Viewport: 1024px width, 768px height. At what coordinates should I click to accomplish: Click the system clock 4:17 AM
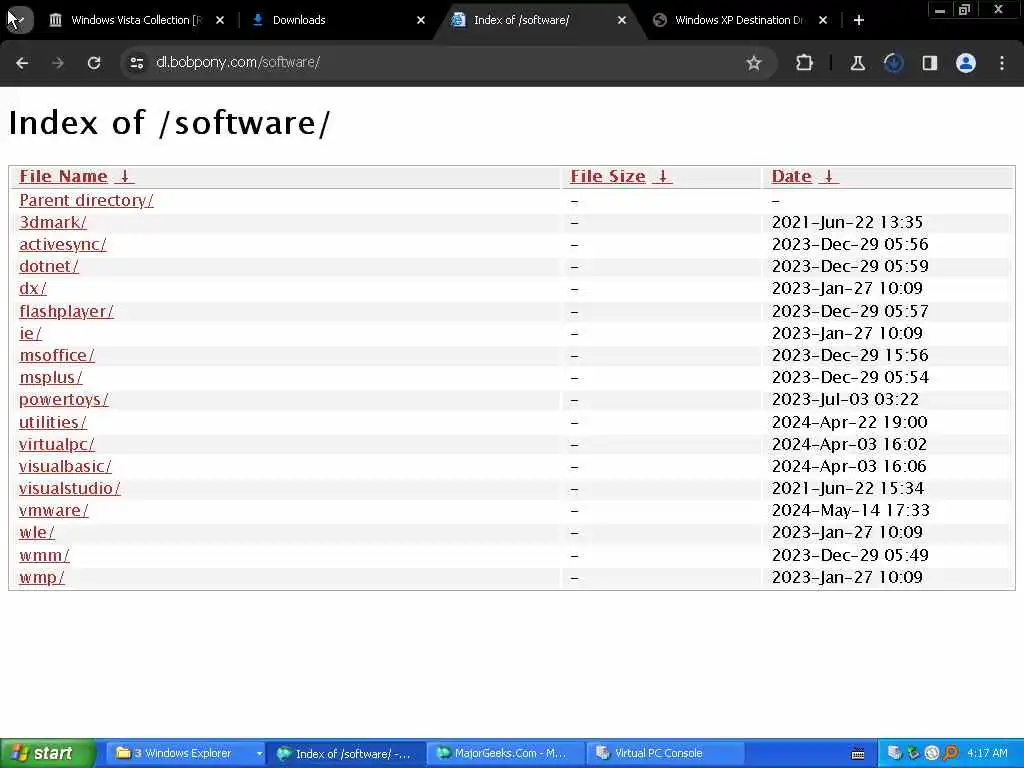pos(987,754)
